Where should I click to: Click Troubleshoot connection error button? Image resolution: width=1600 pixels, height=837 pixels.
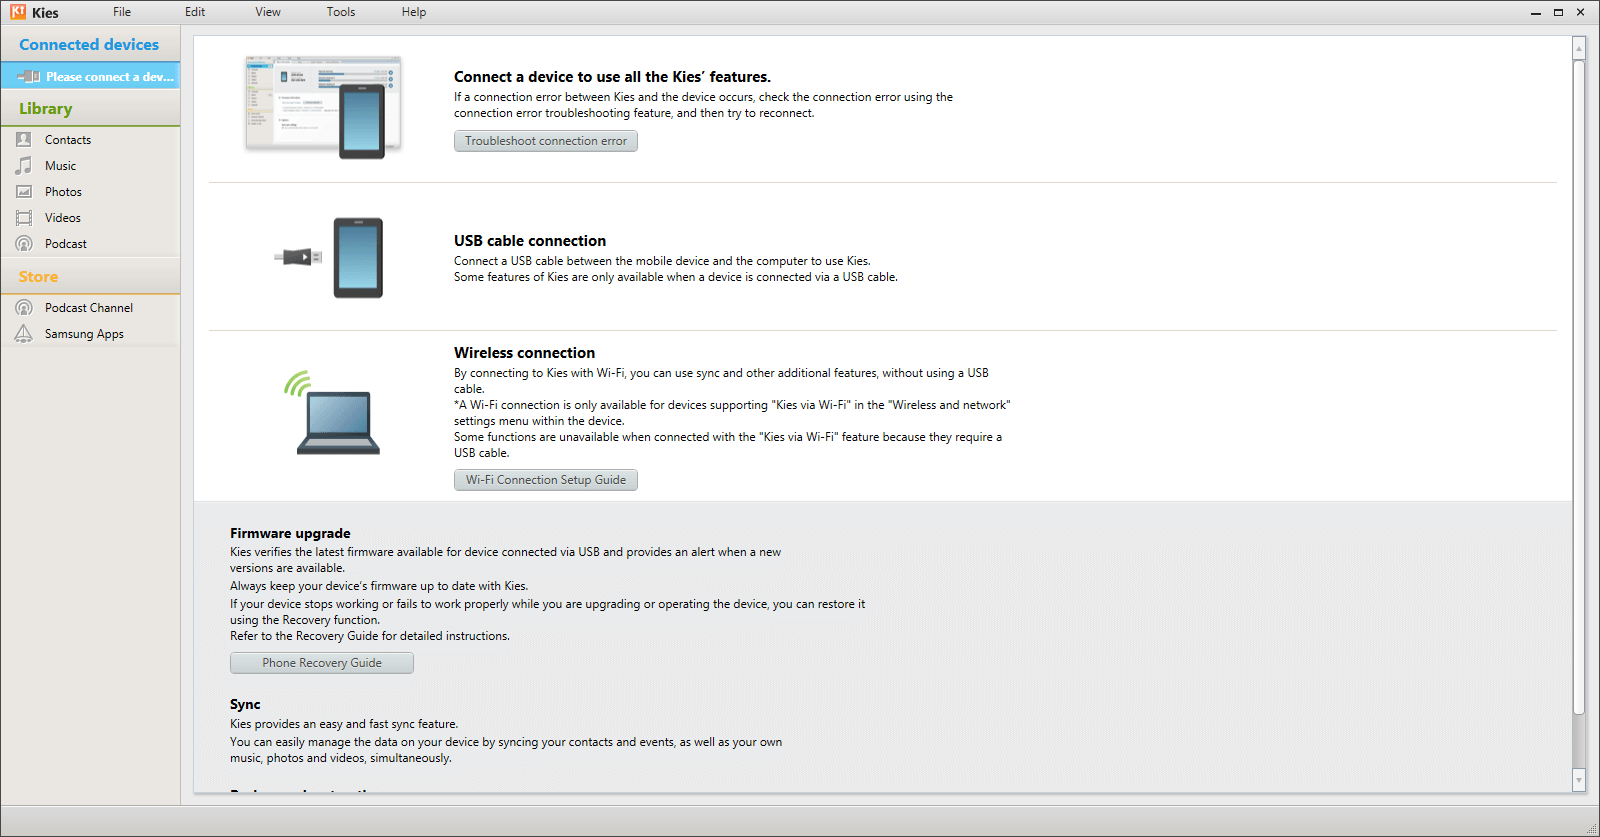(x=546, y=141)
